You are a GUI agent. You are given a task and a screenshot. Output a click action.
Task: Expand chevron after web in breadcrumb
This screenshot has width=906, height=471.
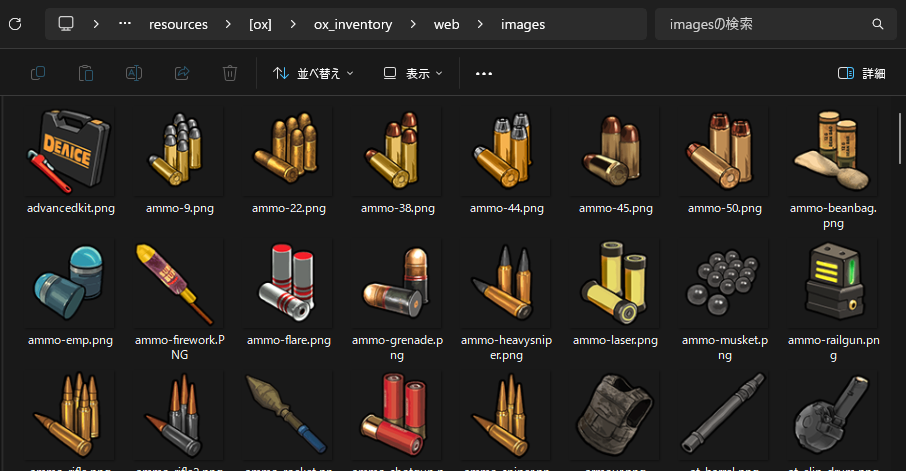pyautogui.click(x=480, y=24)
